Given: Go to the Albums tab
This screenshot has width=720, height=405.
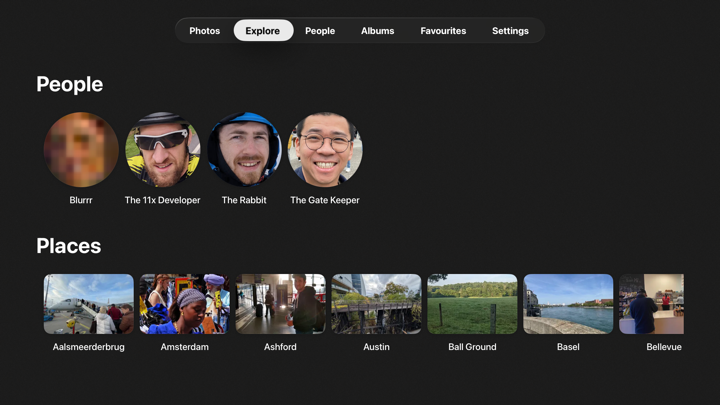Looking at the screenshot, I should click(377, 31).
